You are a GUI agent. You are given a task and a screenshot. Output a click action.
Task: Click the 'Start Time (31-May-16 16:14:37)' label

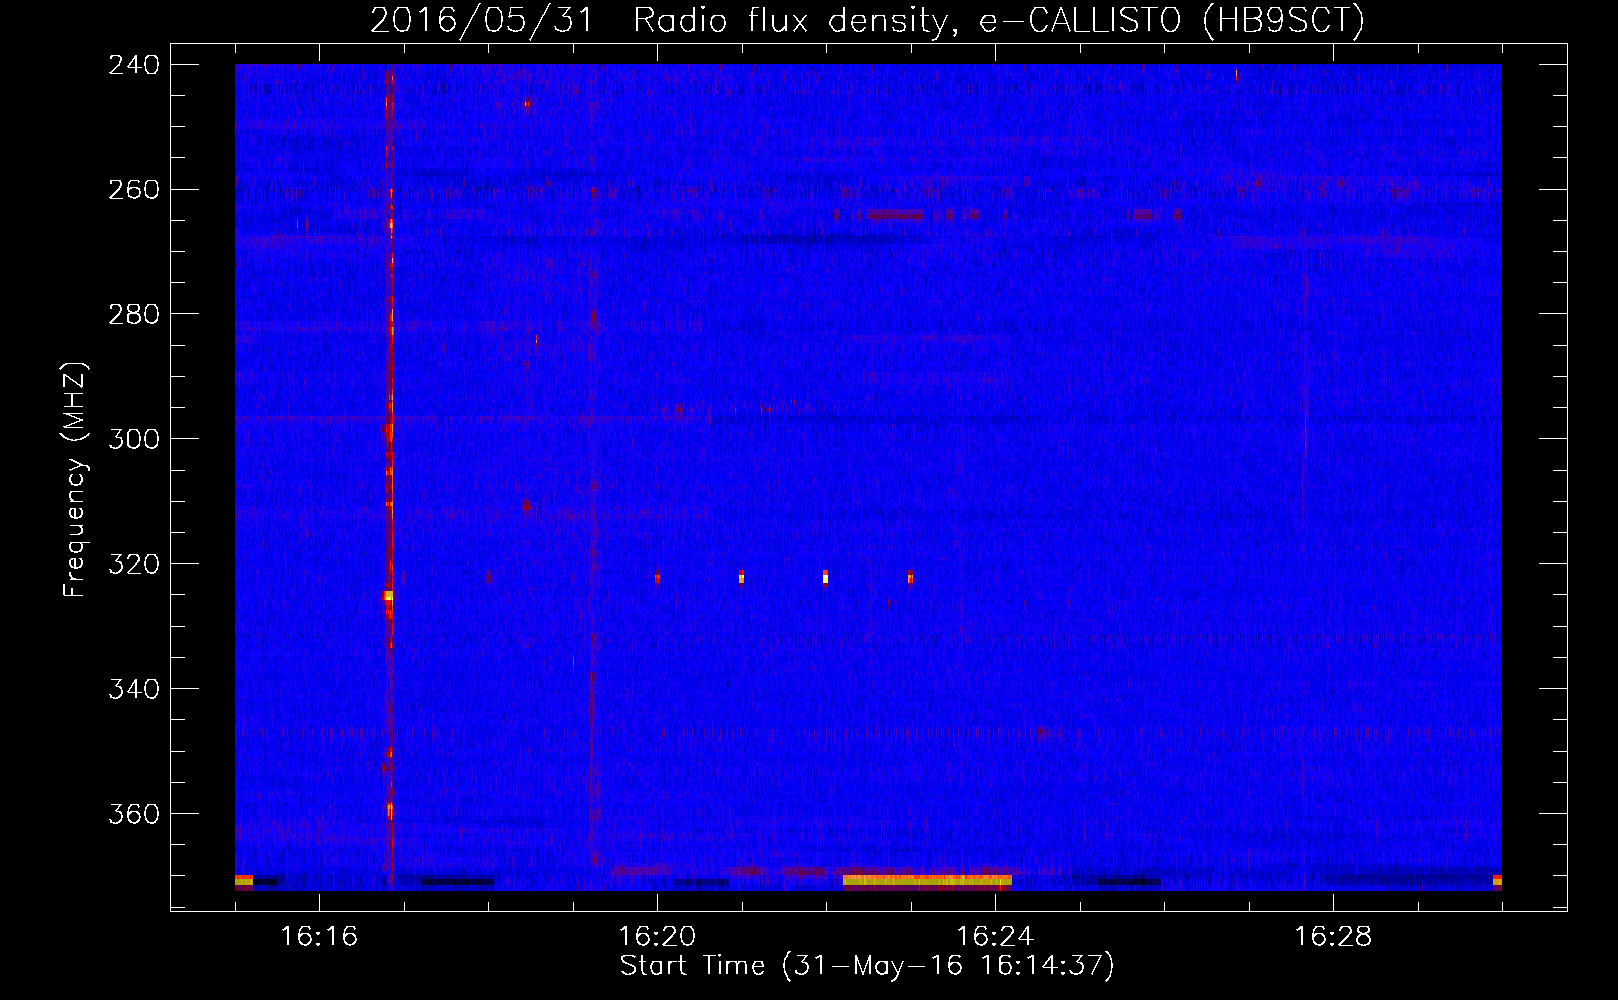[867, 966]
